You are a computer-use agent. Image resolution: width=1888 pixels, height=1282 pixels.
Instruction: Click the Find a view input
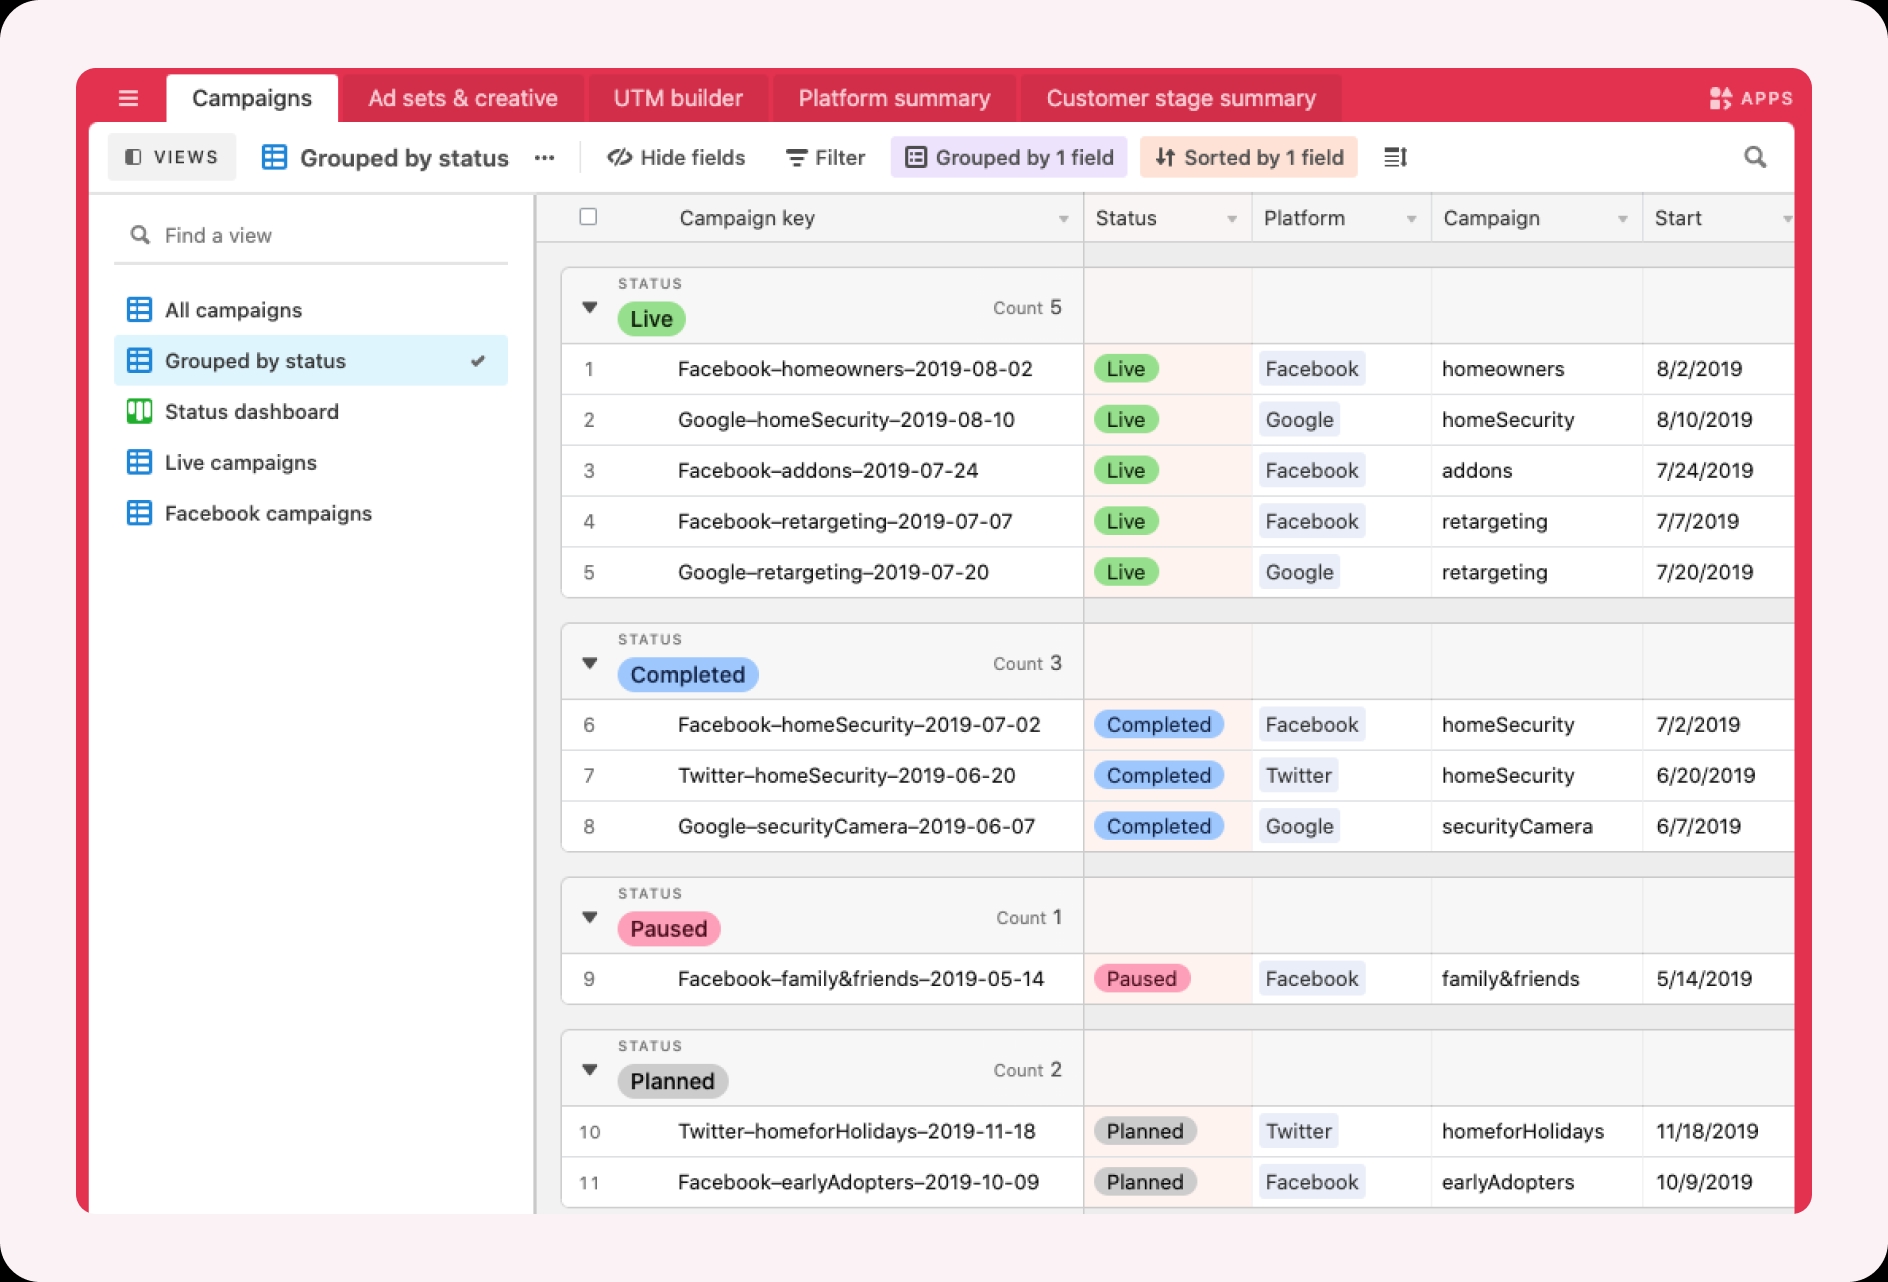(x=311, y=235)
